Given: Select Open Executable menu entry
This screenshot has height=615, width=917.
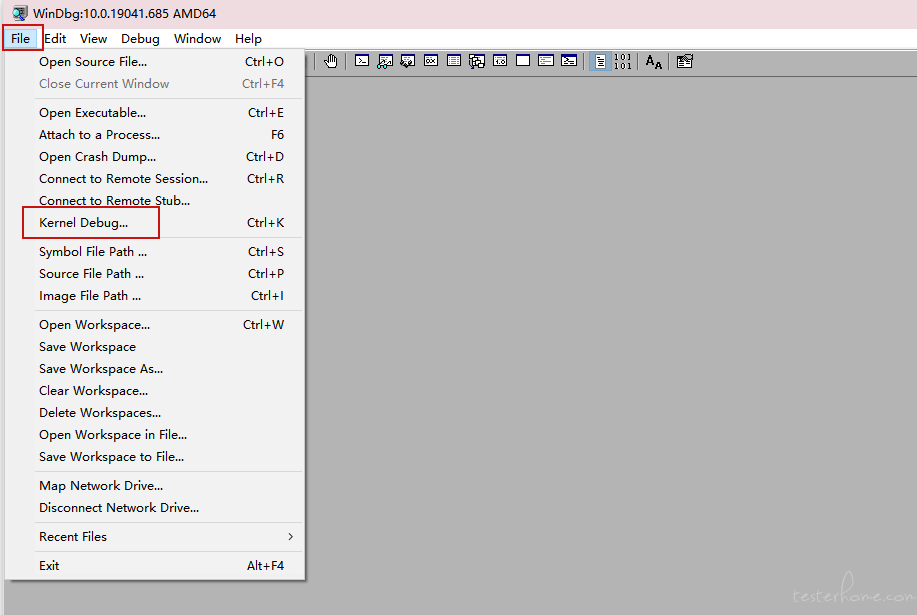Looking at the screenshot, I should click(155, 113).
